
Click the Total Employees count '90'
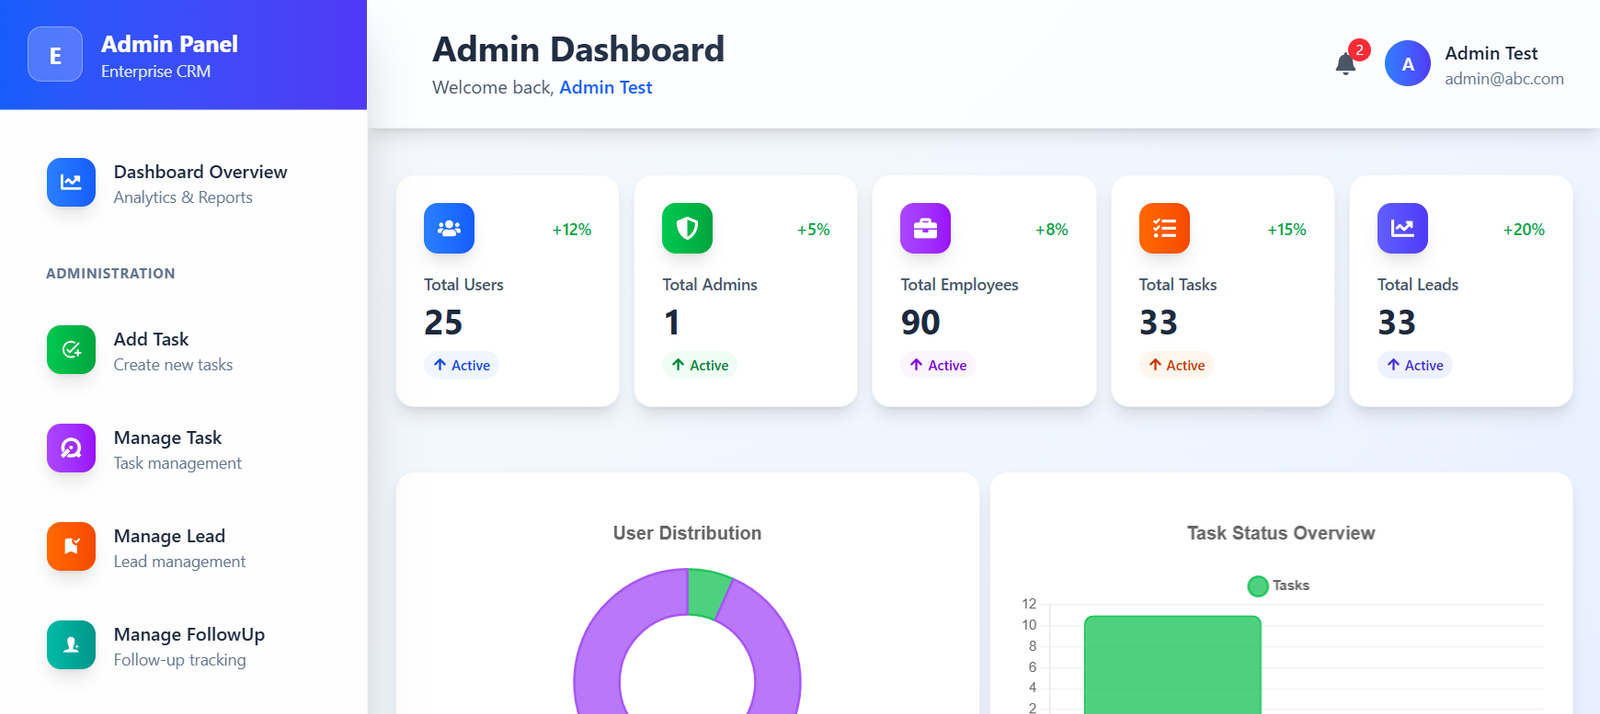(x=920, y=322)
